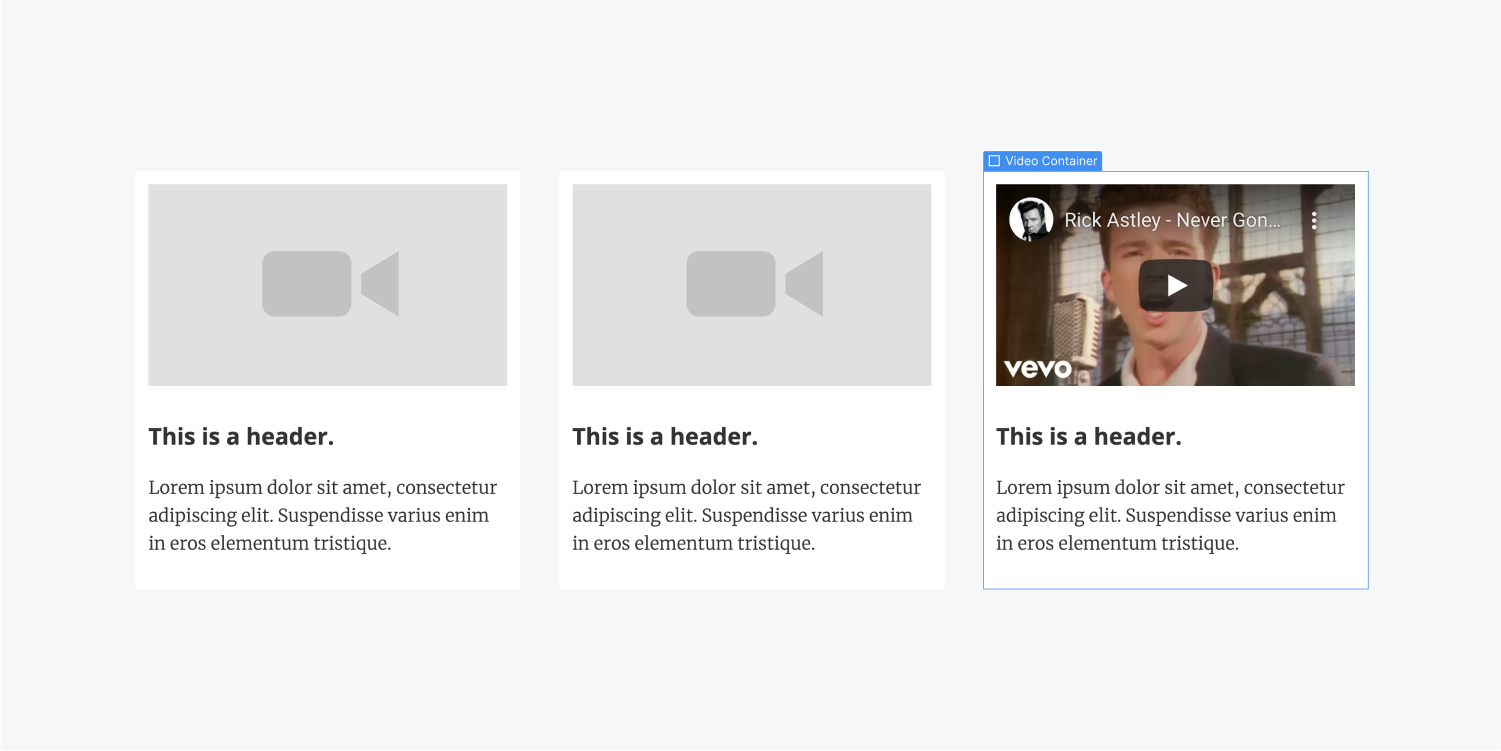Click the Rick Astley channel avatar
This screenshot has height=751, width=1501.
1031,219
